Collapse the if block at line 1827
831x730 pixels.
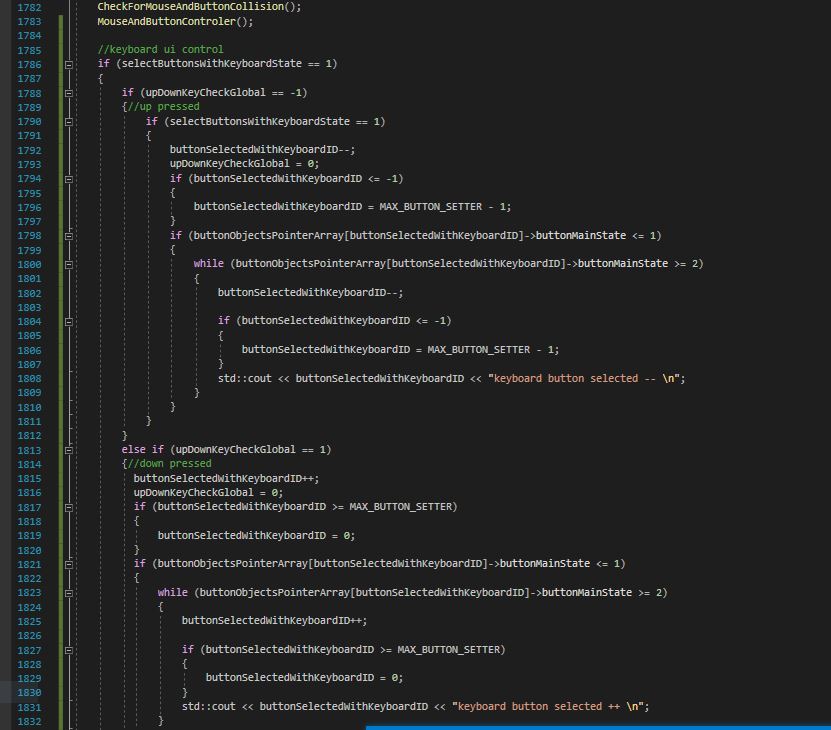[x=69, y=650]
